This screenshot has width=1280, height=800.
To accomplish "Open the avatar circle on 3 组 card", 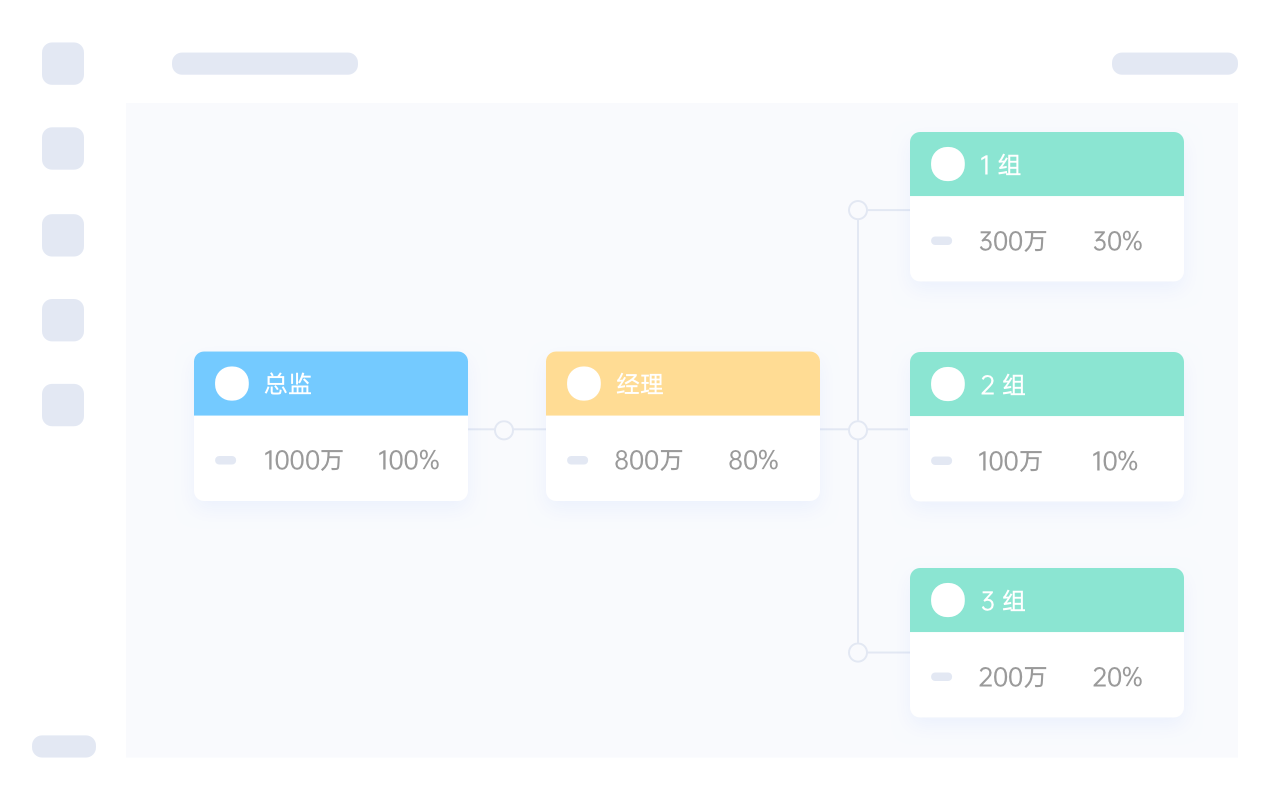I will 948,600.
